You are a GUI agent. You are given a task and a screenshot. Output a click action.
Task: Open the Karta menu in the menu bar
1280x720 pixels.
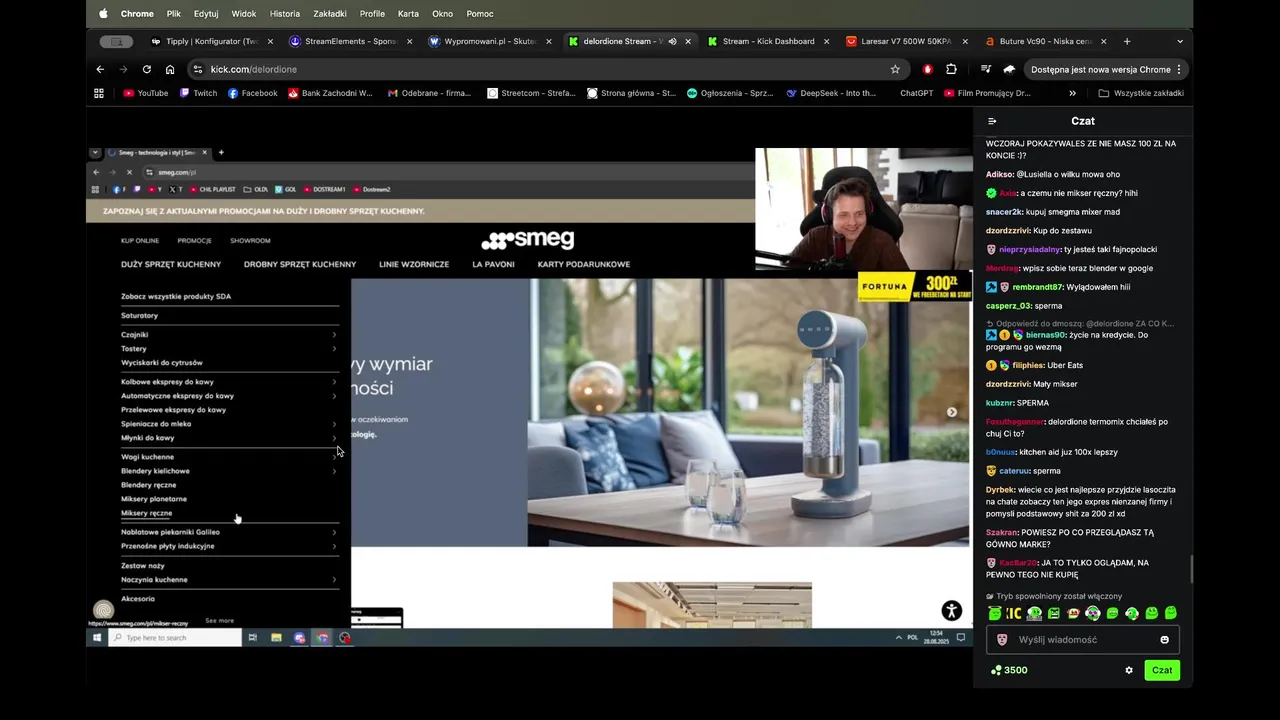coord(408,14)
